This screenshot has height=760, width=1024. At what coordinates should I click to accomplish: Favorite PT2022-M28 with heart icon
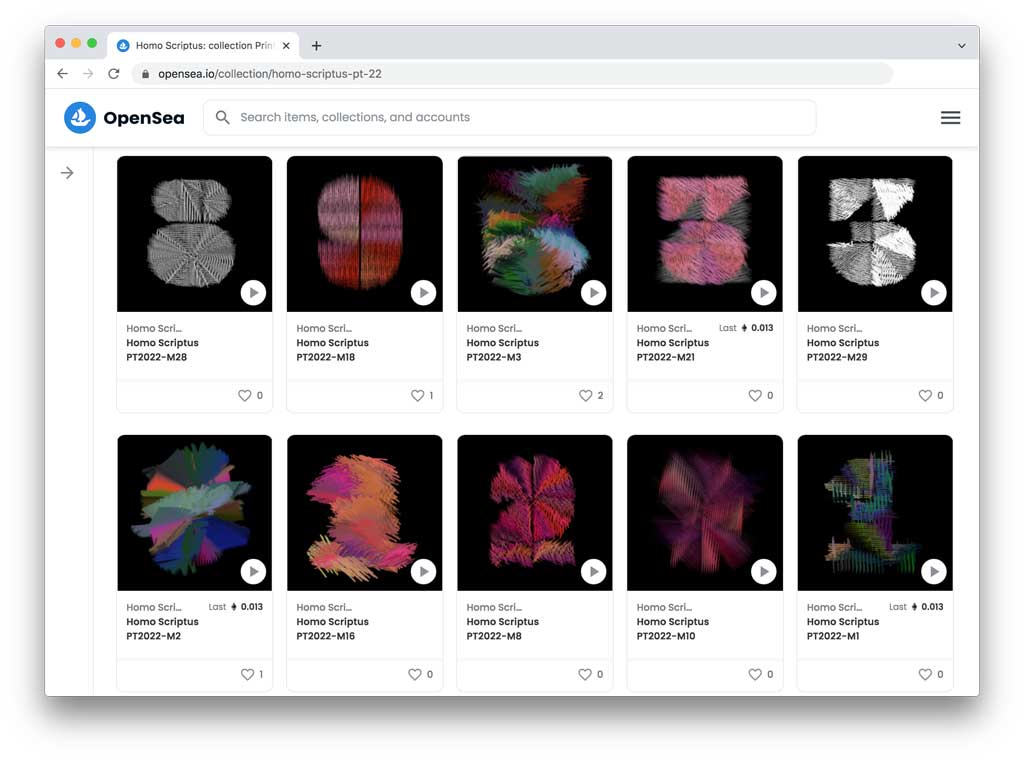tap(244, 395)
